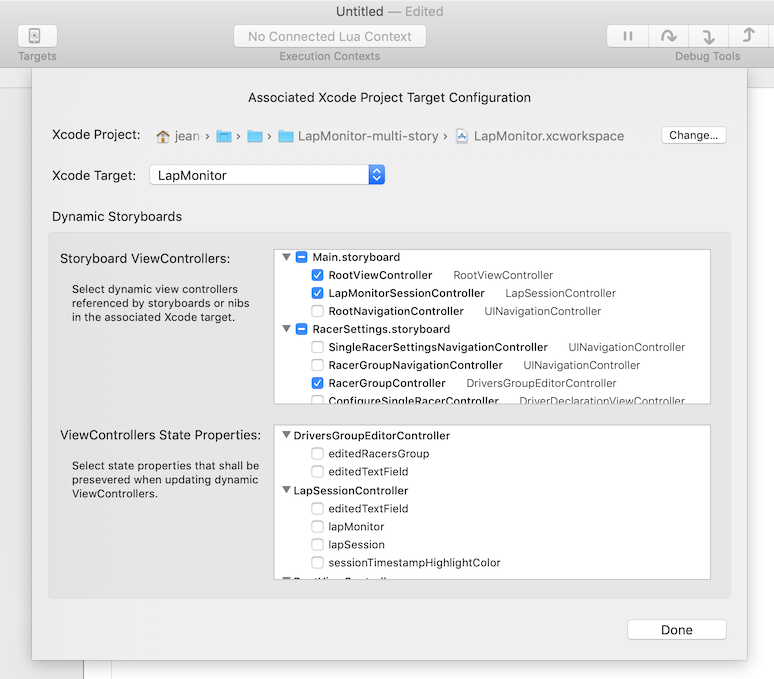
Task: Click the Debug Tools toolbar label
Action: coord(707,56)
